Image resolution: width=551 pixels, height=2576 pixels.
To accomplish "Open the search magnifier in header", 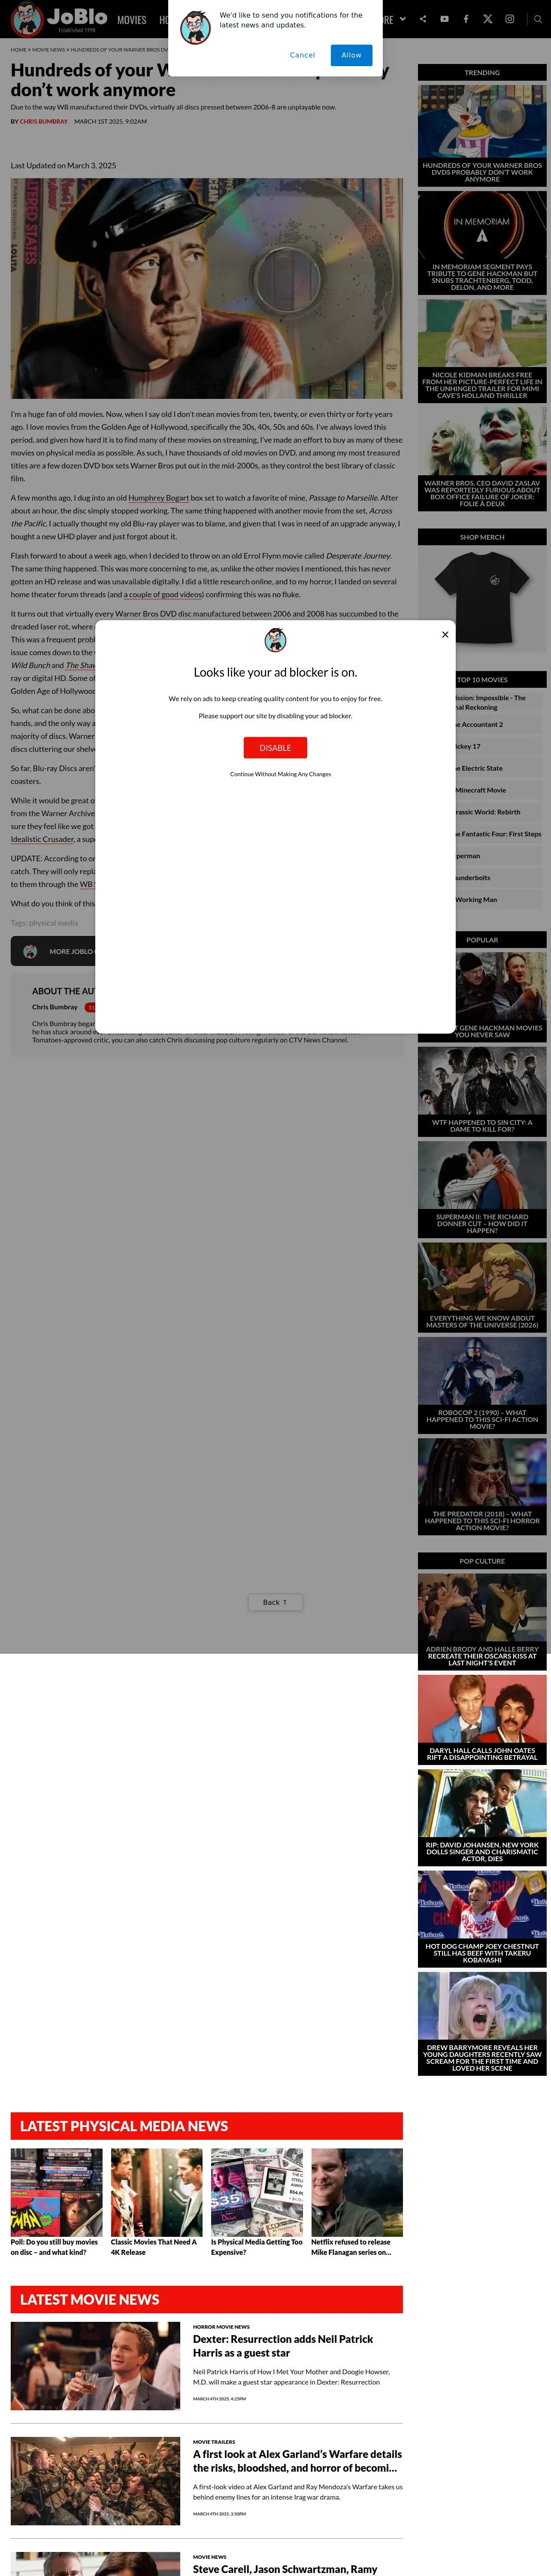I will [x=538, y=19].
